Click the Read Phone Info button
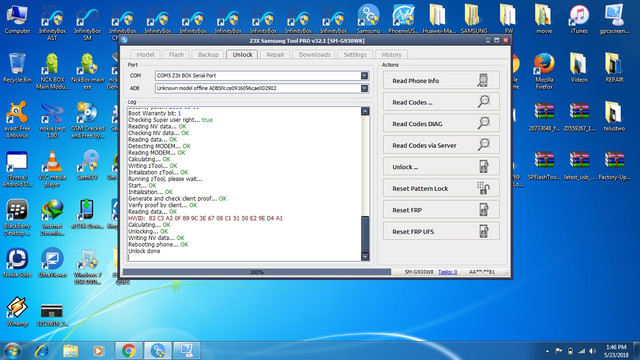The image size is (640, 360). coord(441,80)
